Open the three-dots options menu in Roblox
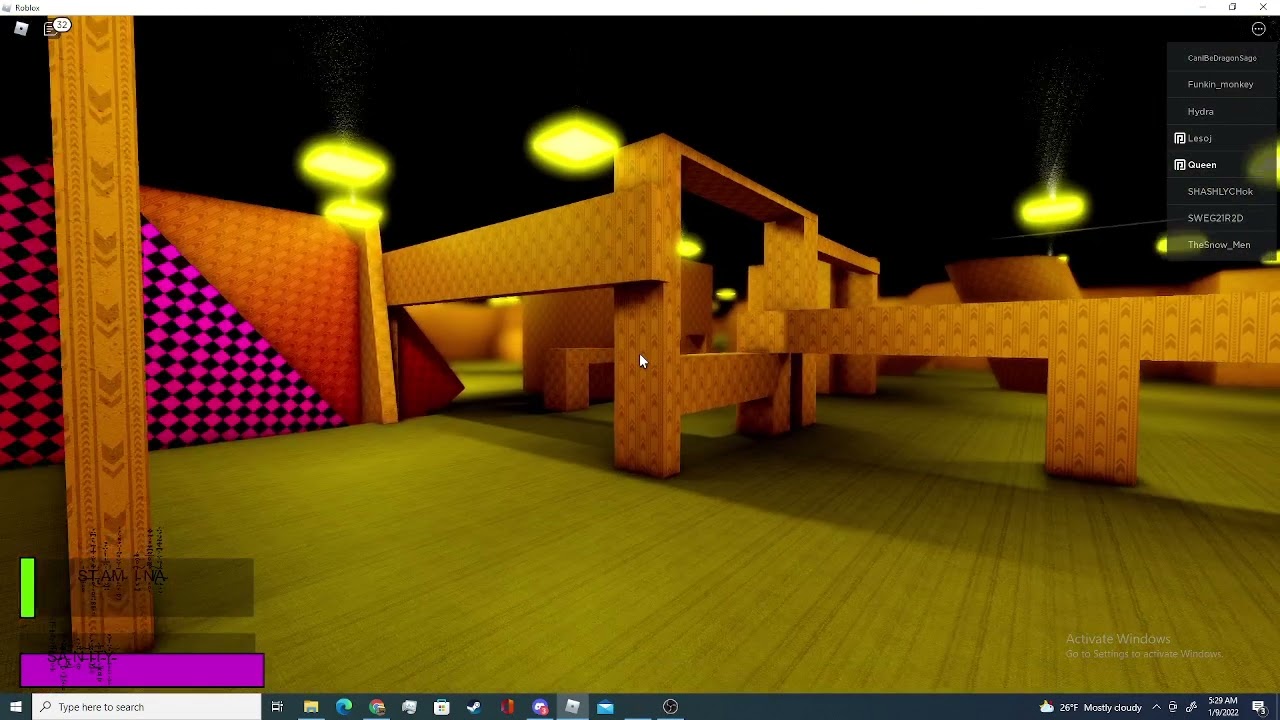The width and height of the screenshot is (1280, 720). click(1258, 29)
